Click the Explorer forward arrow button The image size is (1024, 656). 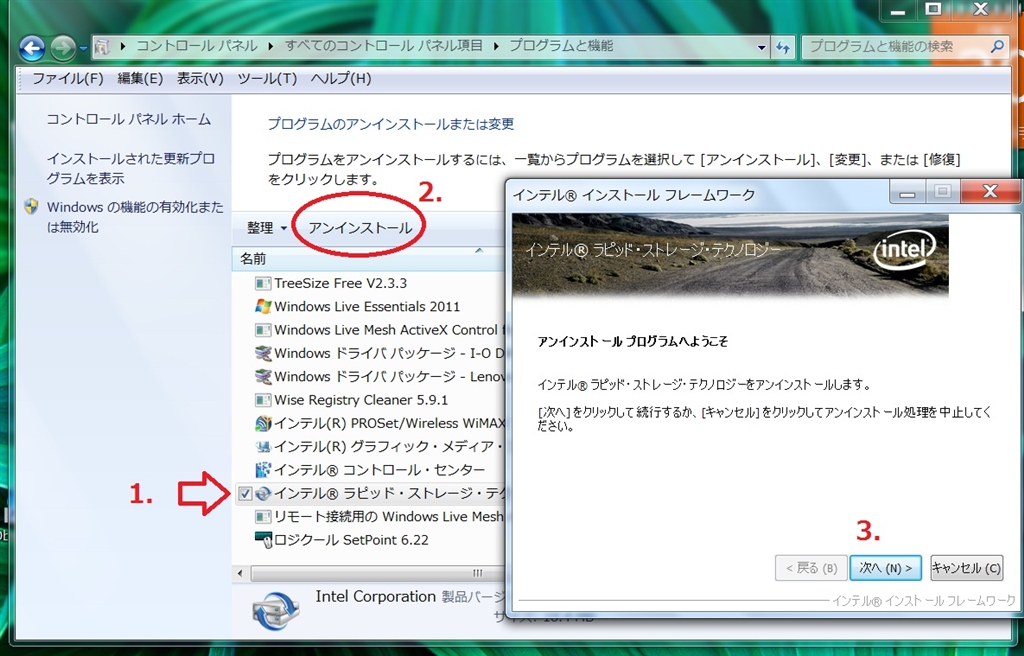pyautogui.click(x=63, y=48)
